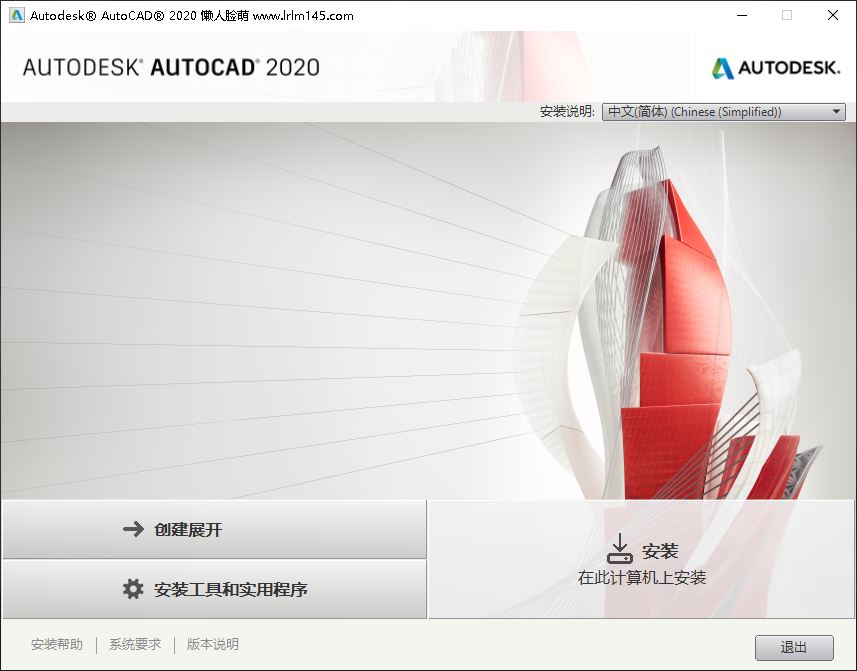Open the 系统要求 link
Viewport: 857px width, 671px height.
(135, 644)
